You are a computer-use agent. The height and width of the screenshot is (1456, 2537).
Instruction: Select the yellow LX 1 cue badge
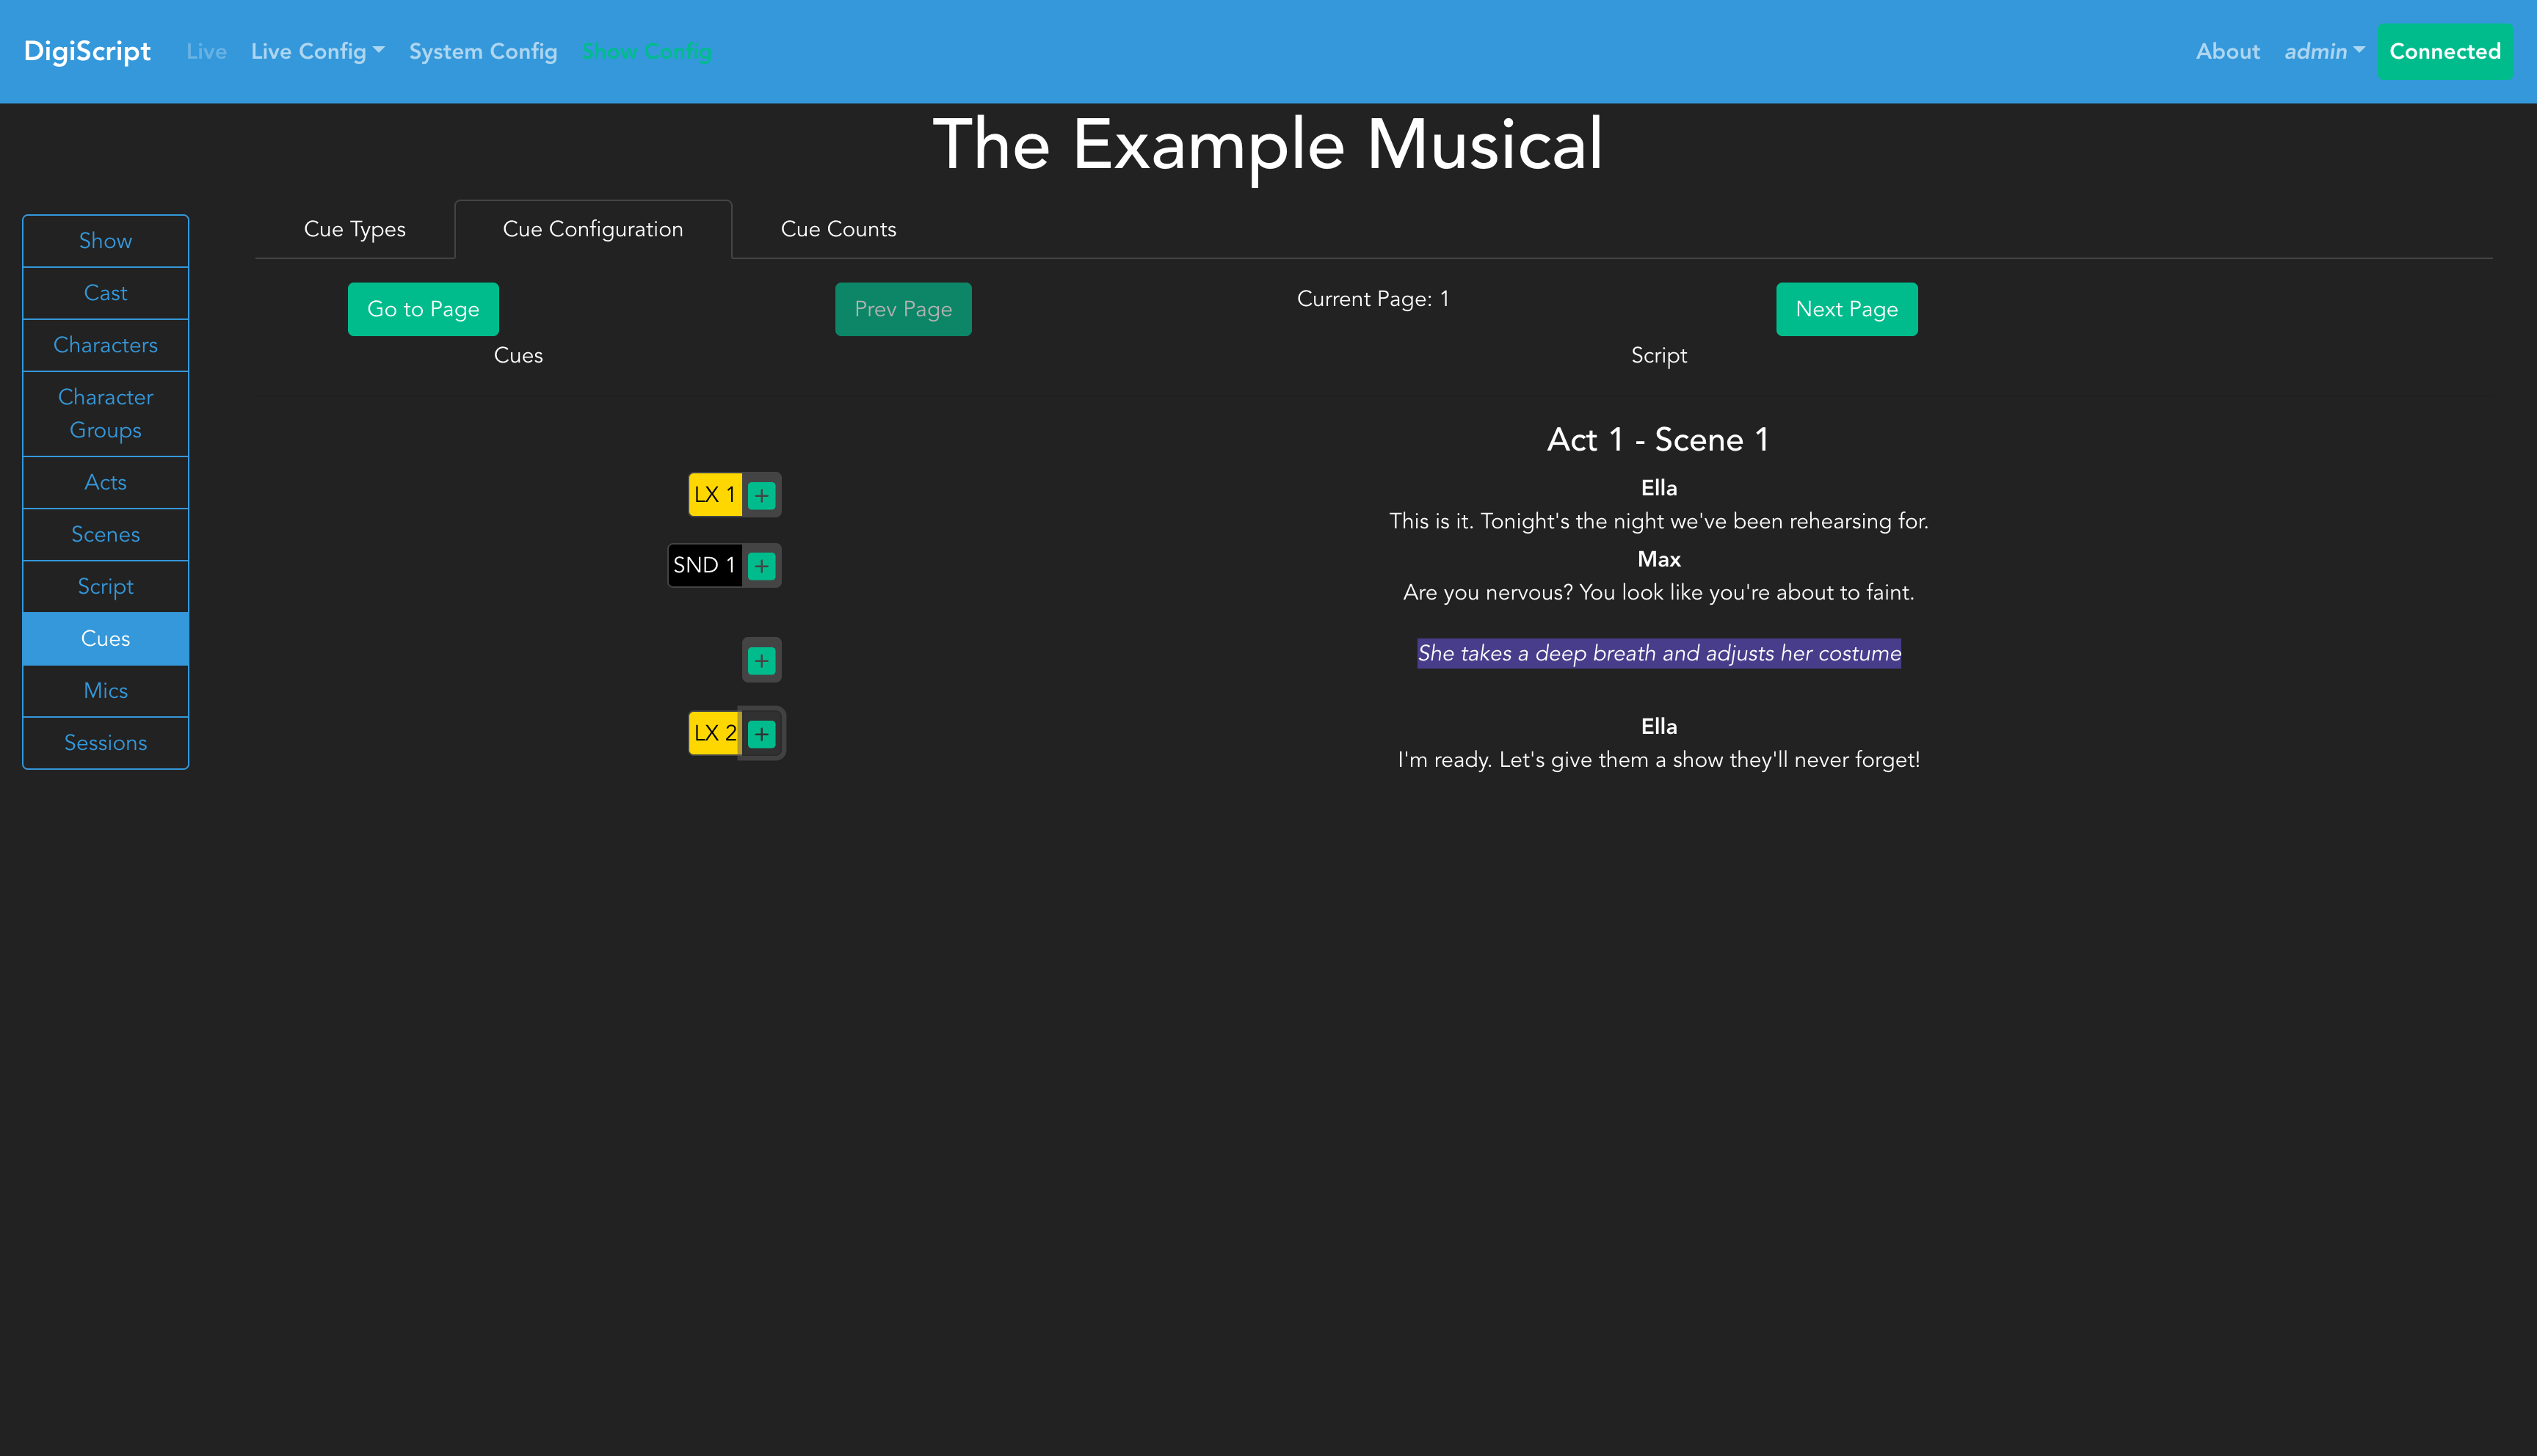714,495
